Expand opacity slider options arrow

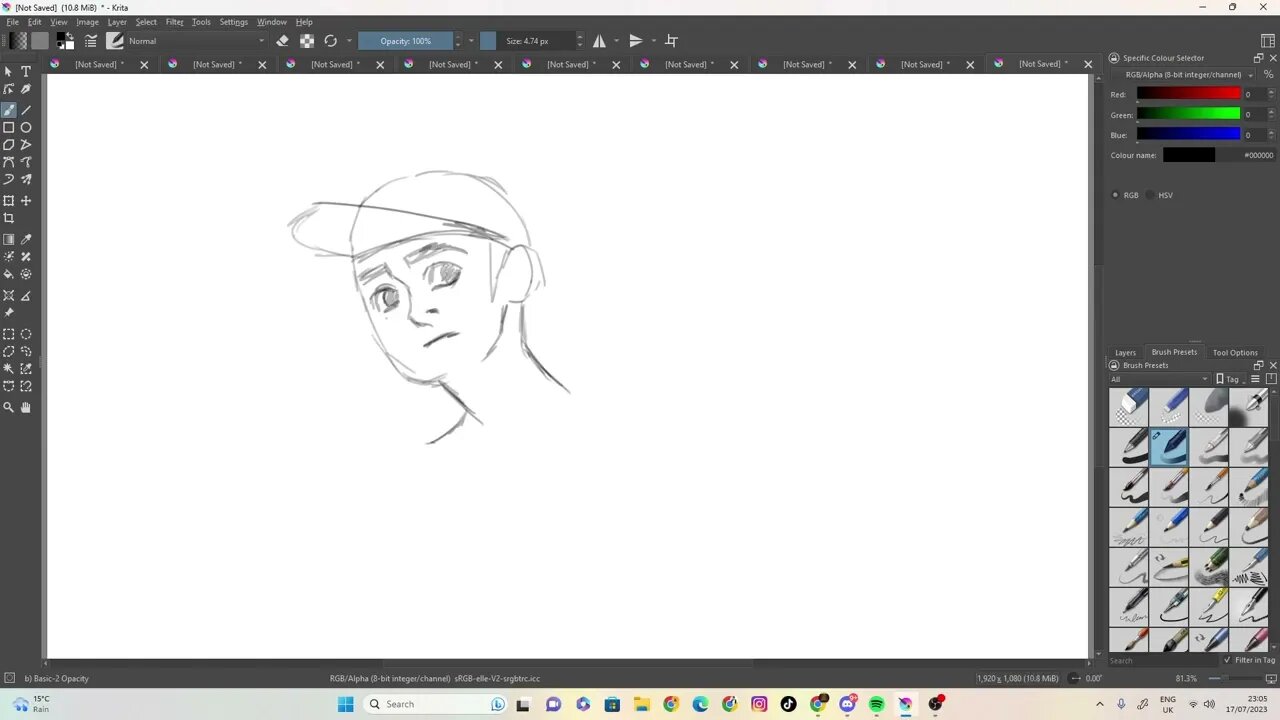(x=472, y=41)
